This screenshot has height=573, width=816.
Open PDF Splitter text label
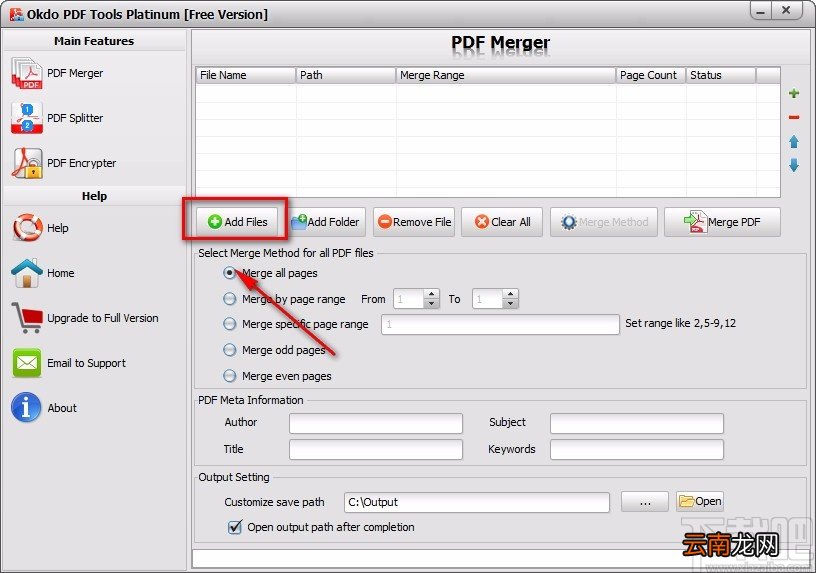75,118
